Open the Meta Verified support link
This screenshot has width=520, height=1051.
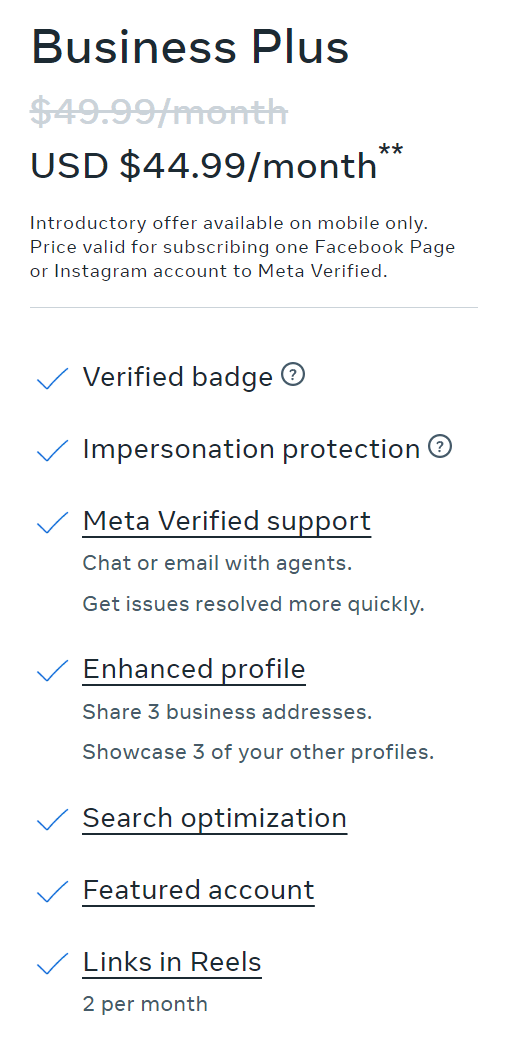[x=226, y=521]
